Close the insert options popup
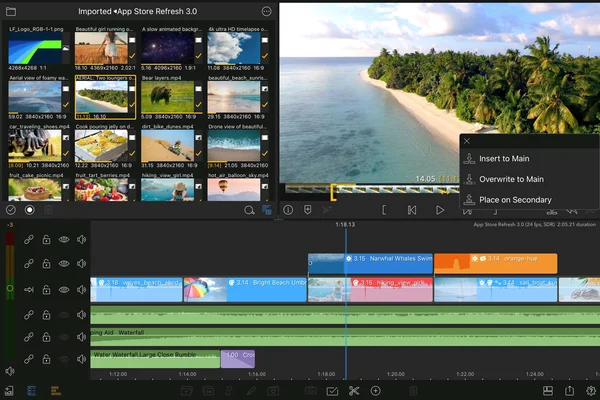The image size is (600, 400). pyautogui.click(x=467, y=141)
